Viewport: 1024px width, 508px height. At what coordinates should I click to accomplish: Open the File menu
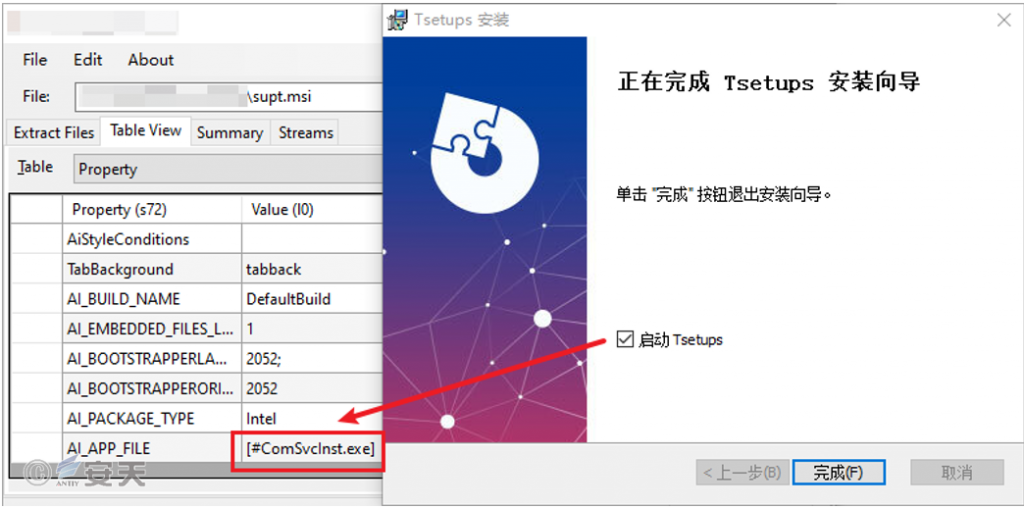pyautogui.click(x=35, y=60)
